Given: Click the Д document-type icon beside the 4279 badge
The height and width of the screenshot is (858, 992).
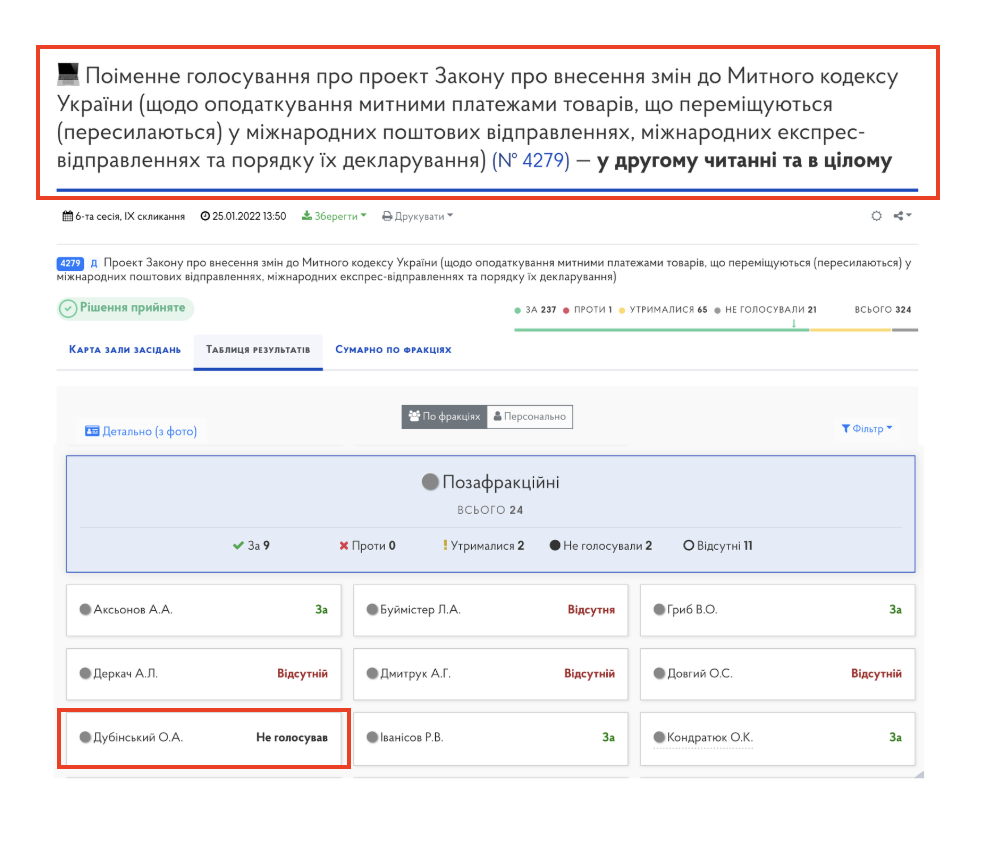Looking at the screenshot, I should pyautogui.click(x=94, y=263).
